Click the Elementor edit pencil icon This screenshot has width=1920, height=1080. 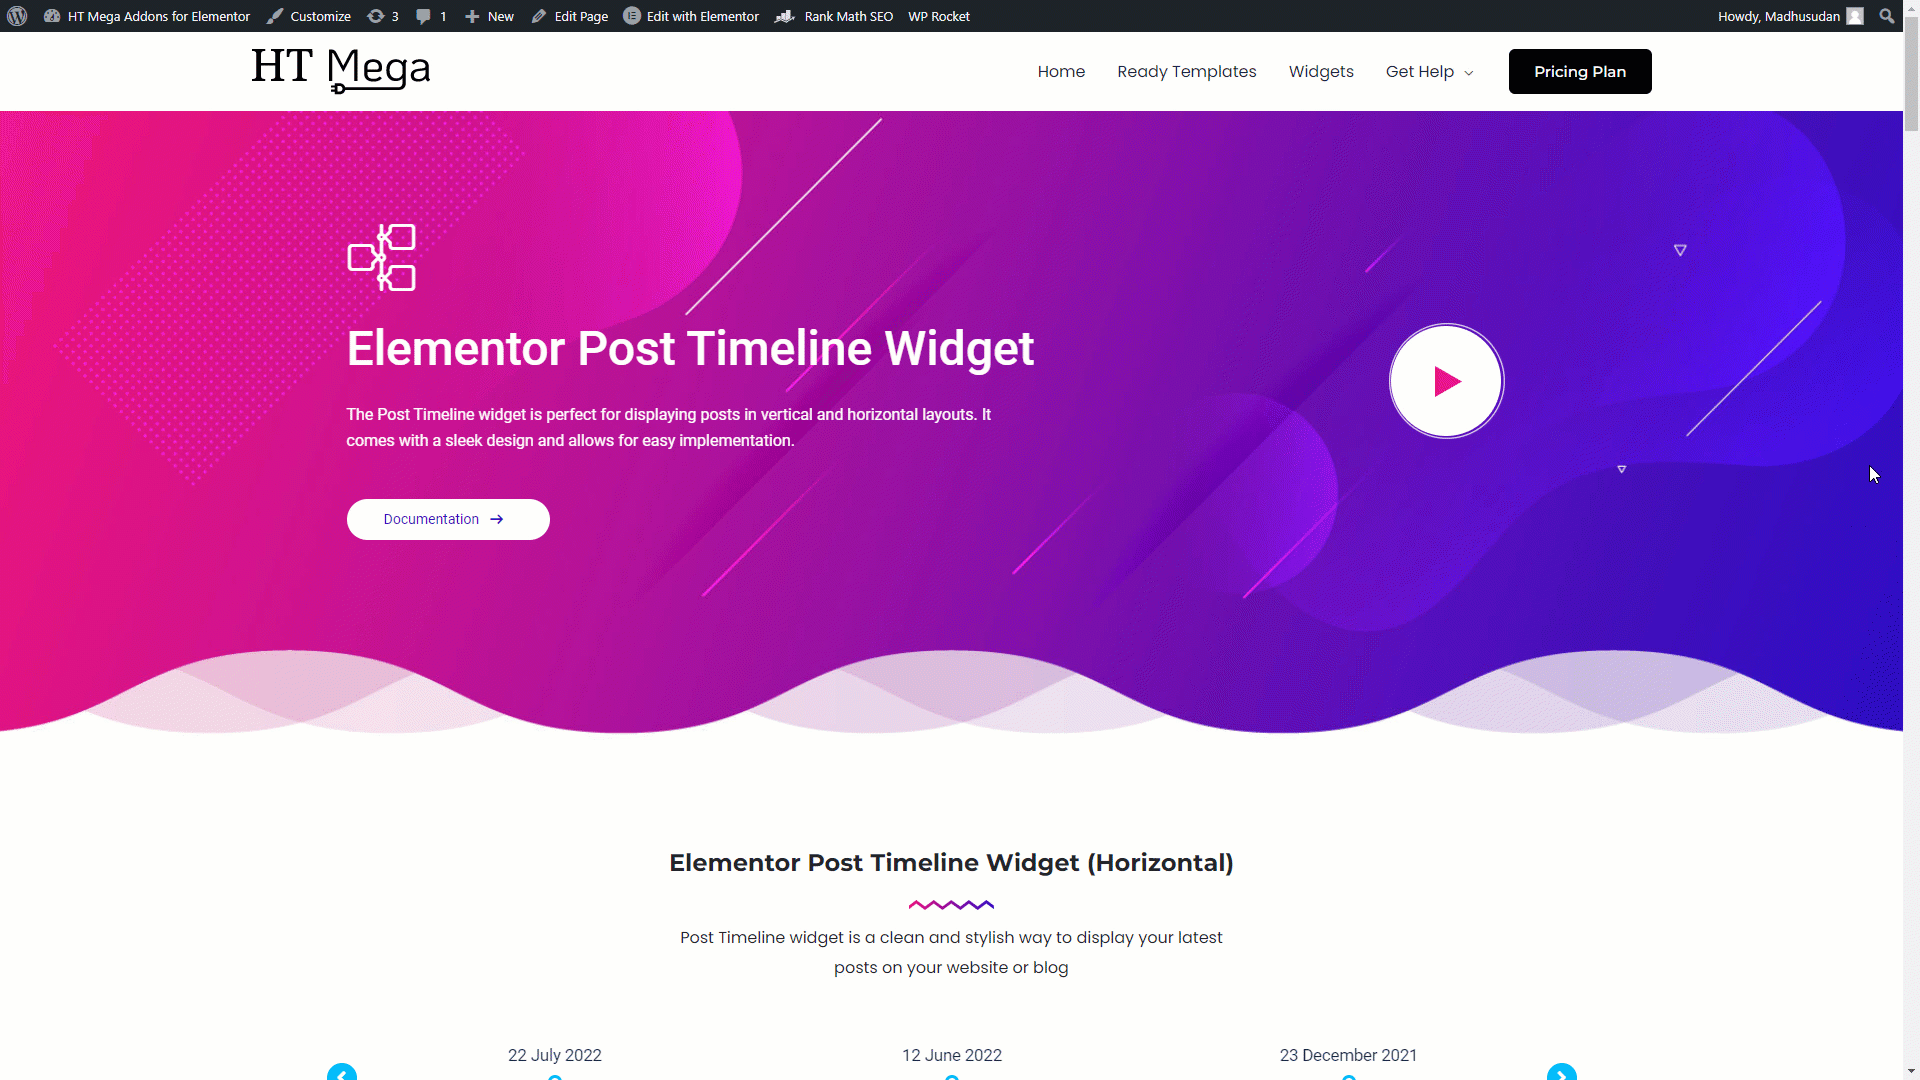coord(538,16)
